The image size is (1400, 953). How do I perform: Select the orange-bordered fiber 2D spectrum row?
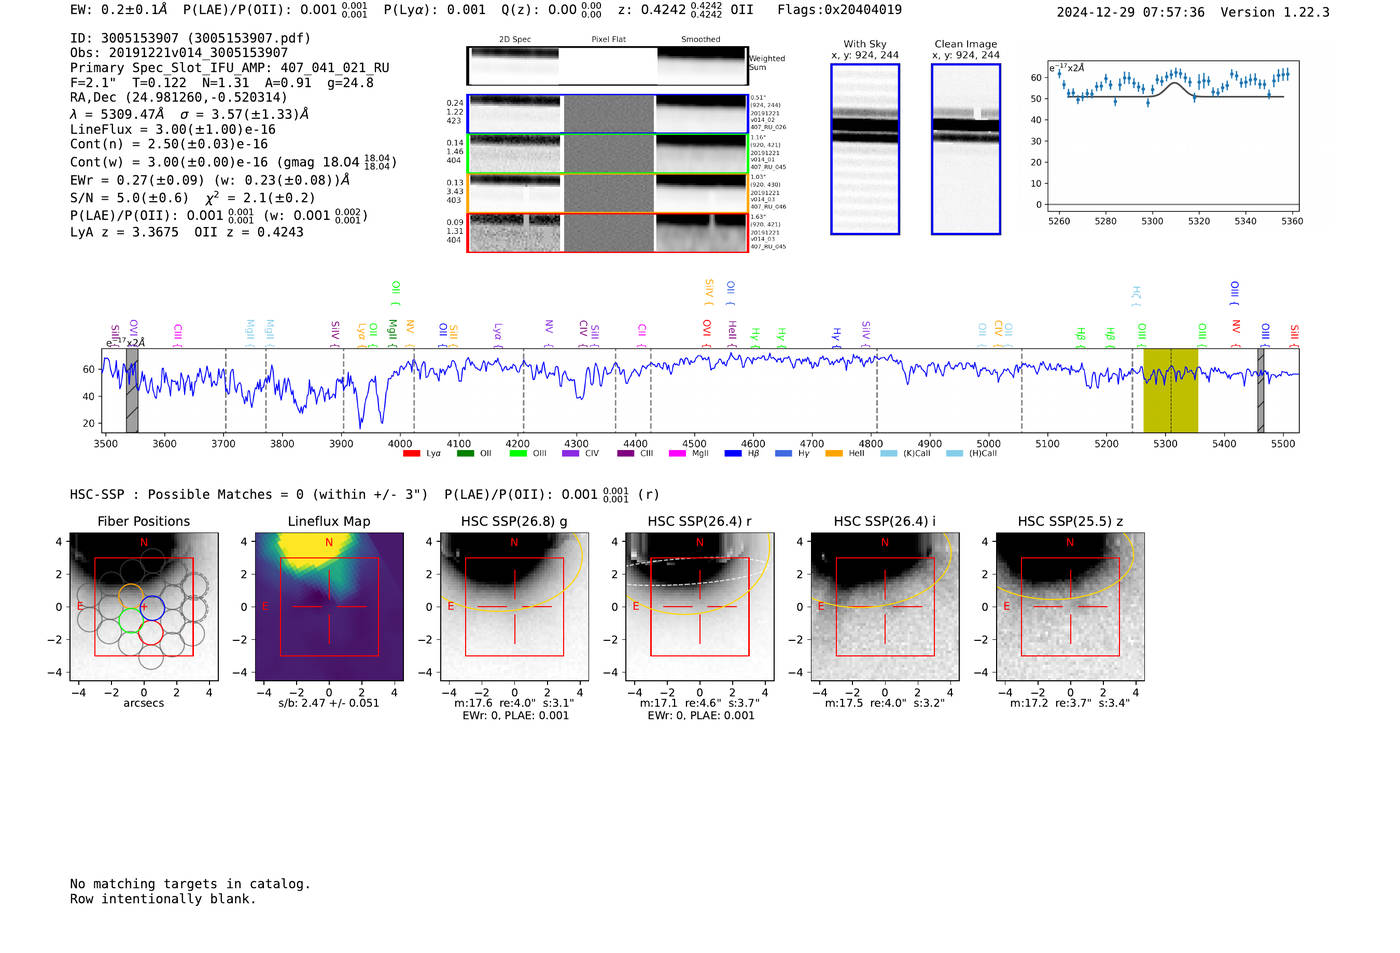click(607, 193)
